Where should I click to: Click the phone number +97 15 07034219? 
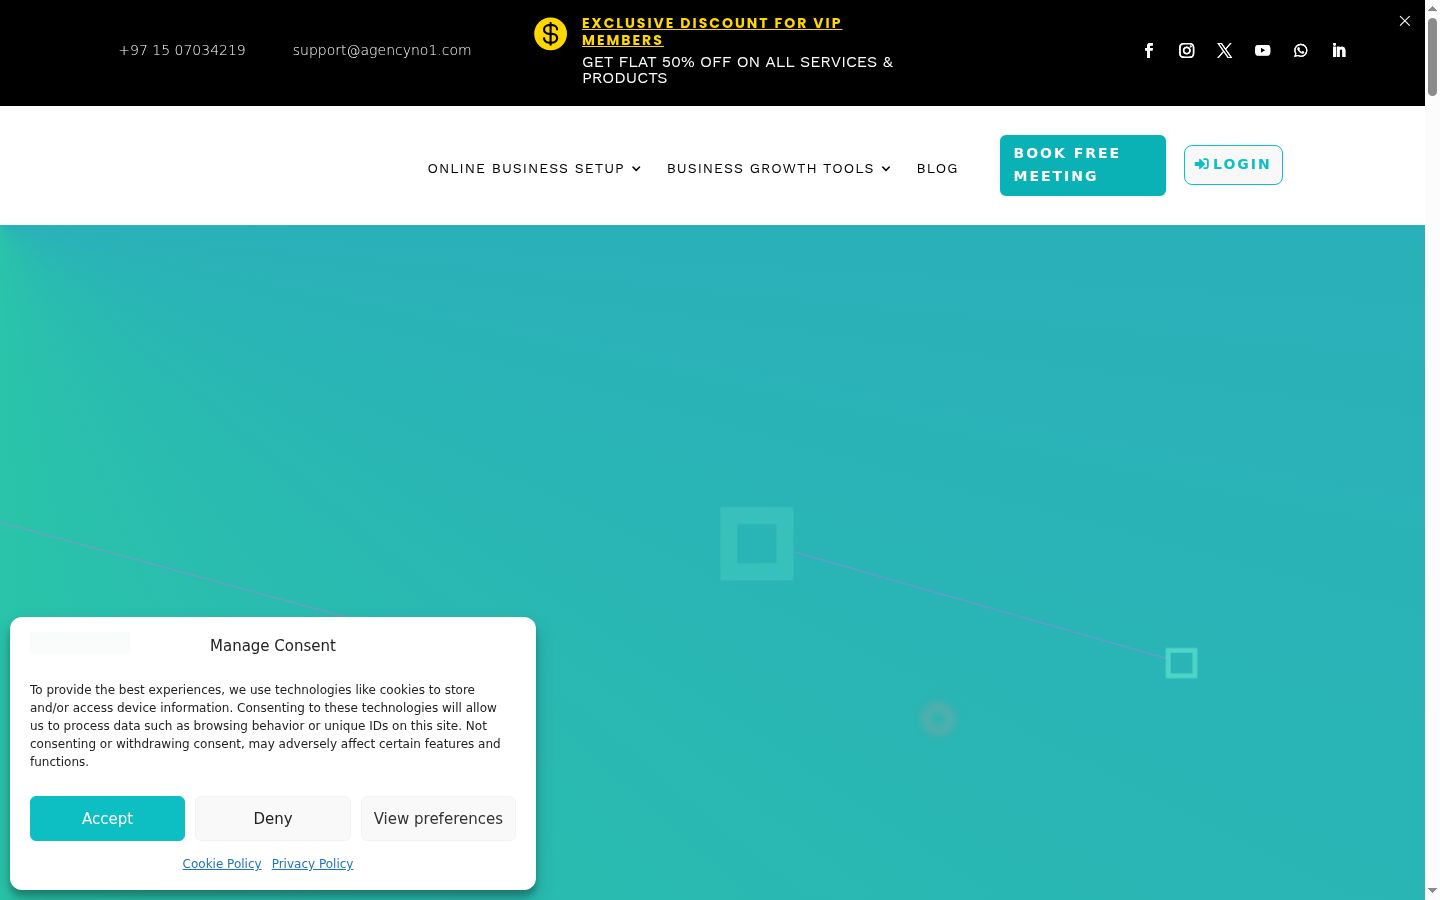[x=182, y=50]
